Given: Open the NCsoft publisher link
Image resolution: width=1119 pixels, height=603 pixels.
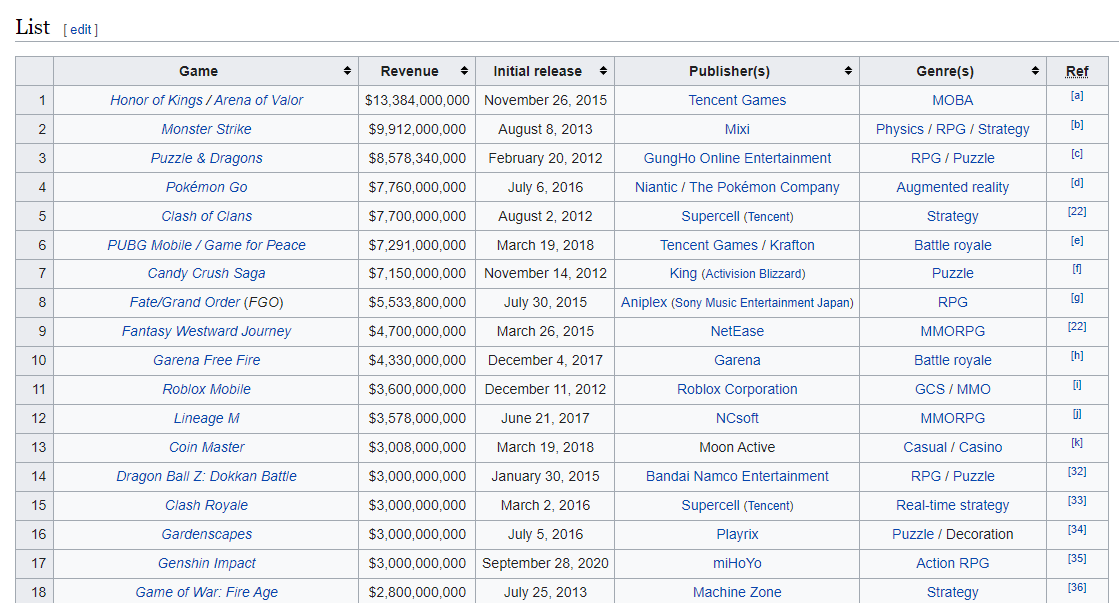Looking at the screenshot, I should click(737, 418).
